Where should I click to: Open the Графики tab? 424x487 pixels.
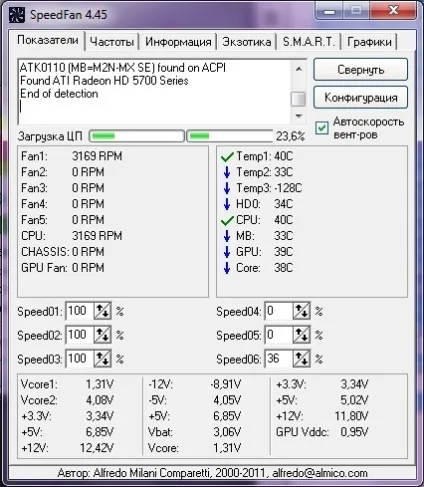pos(369,42)
